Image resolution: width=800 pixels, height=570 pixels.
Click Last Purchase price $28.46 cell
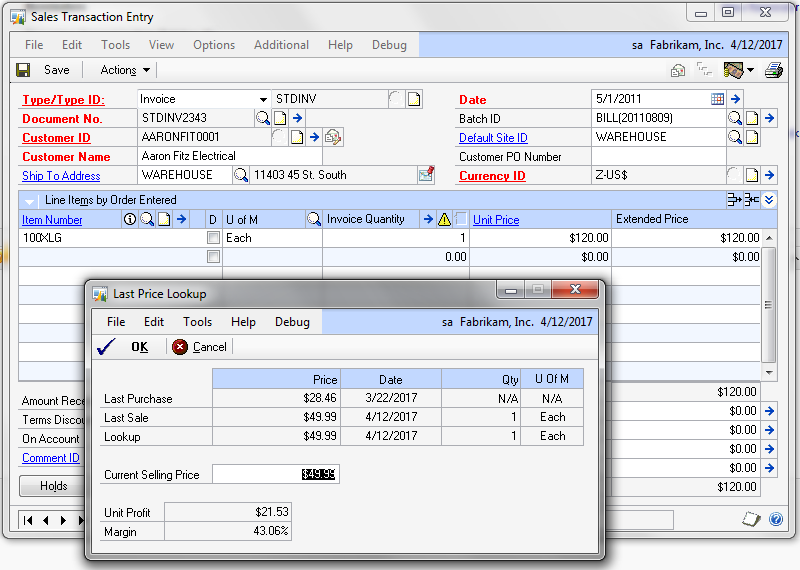point(276,398)
